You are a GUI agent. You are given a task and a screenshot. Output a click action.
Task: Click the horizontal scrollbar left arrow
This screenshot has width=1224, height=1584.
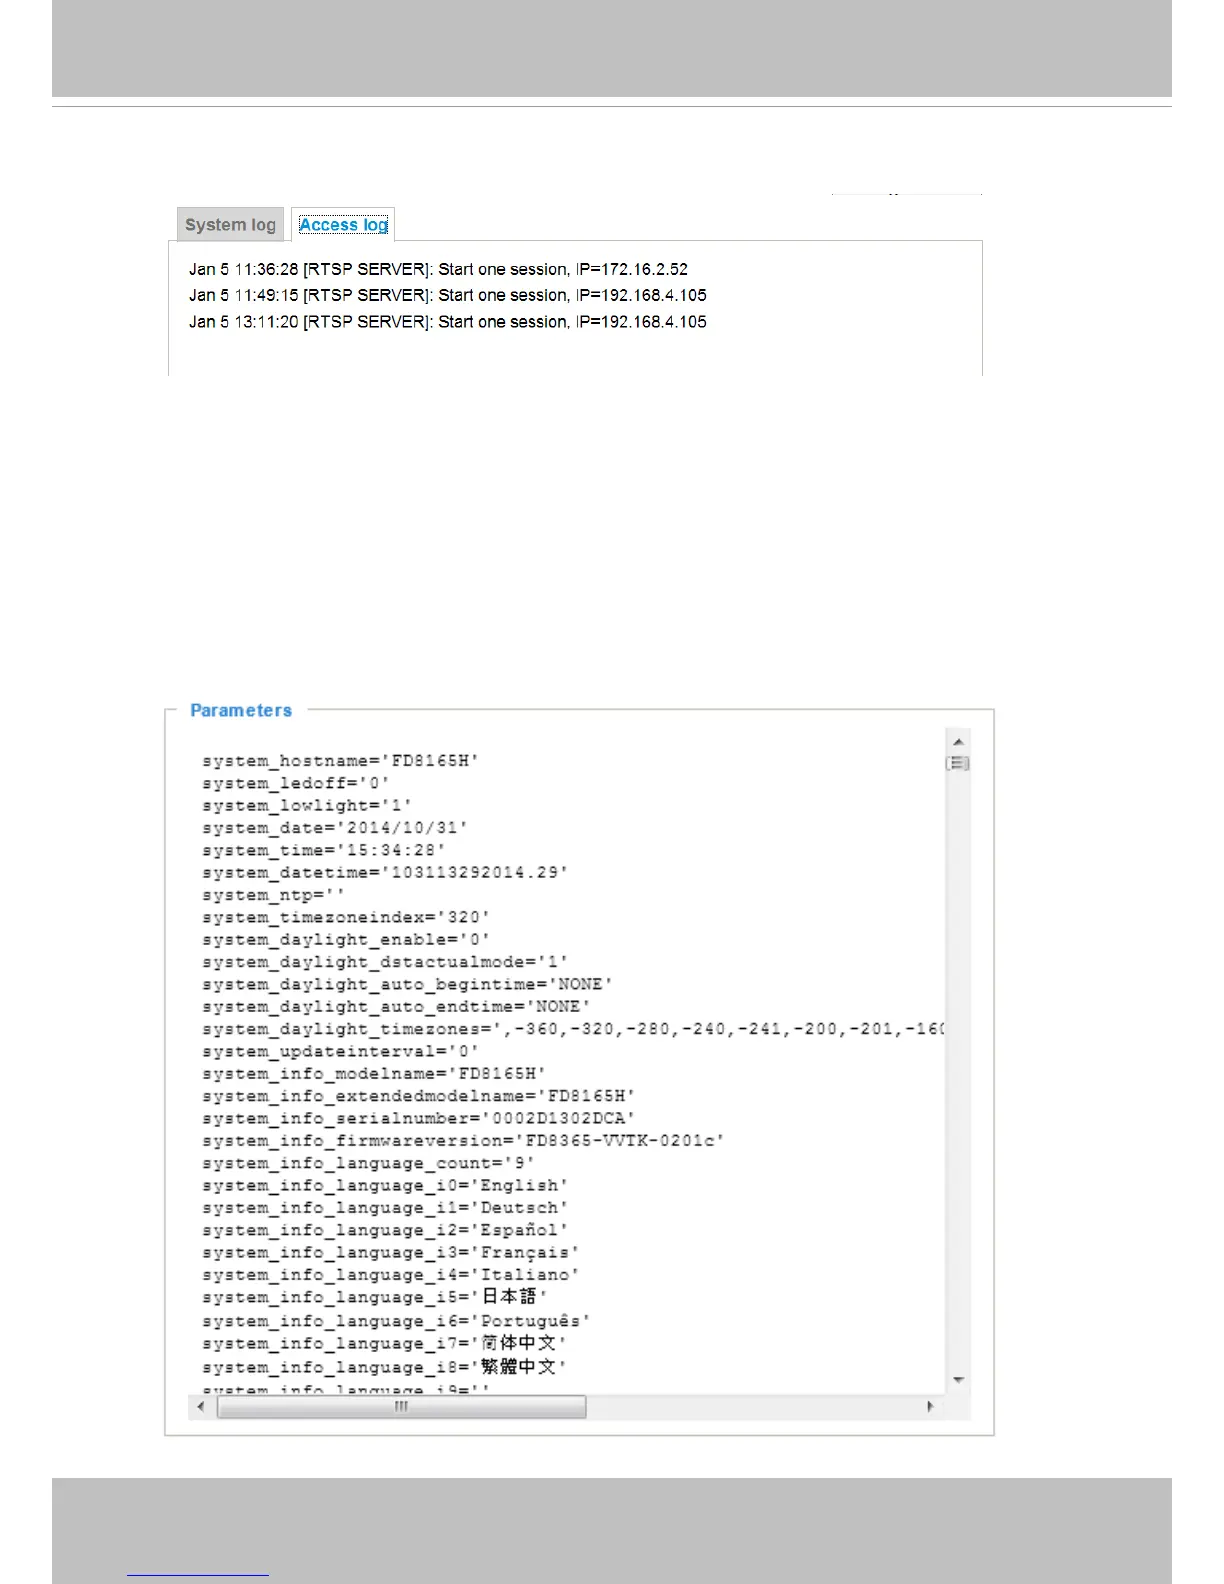[201, 1406]
